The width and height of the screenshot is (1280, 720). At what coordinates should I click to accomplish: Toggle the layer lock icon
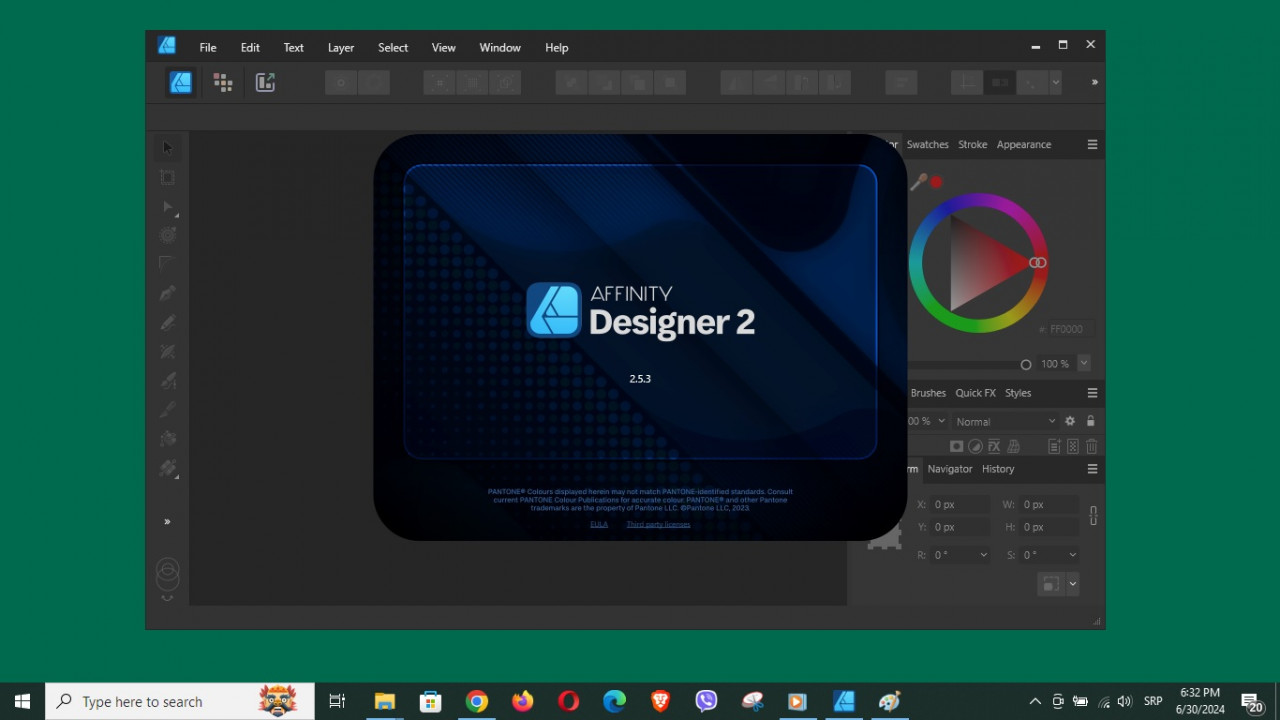tap(1091, 421)
